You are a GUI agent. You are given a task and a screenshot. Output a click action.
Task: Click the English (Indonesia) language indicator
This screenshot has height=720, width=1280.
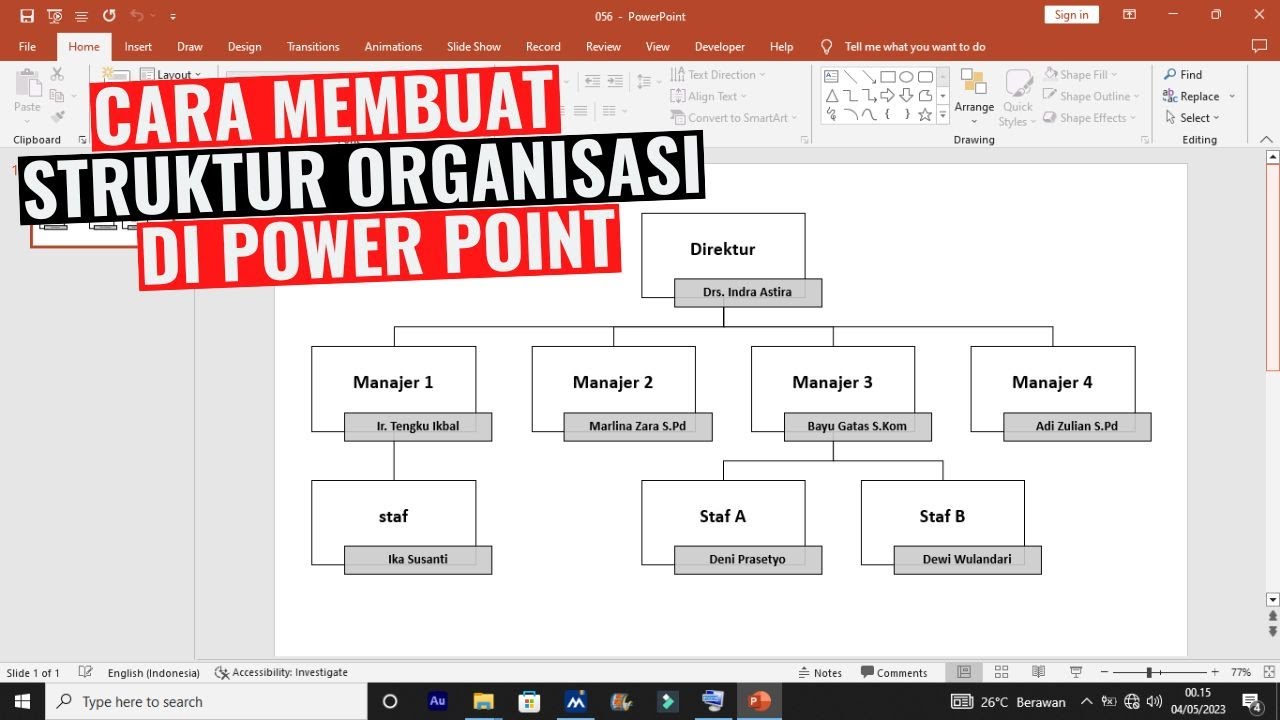point(153,673)
